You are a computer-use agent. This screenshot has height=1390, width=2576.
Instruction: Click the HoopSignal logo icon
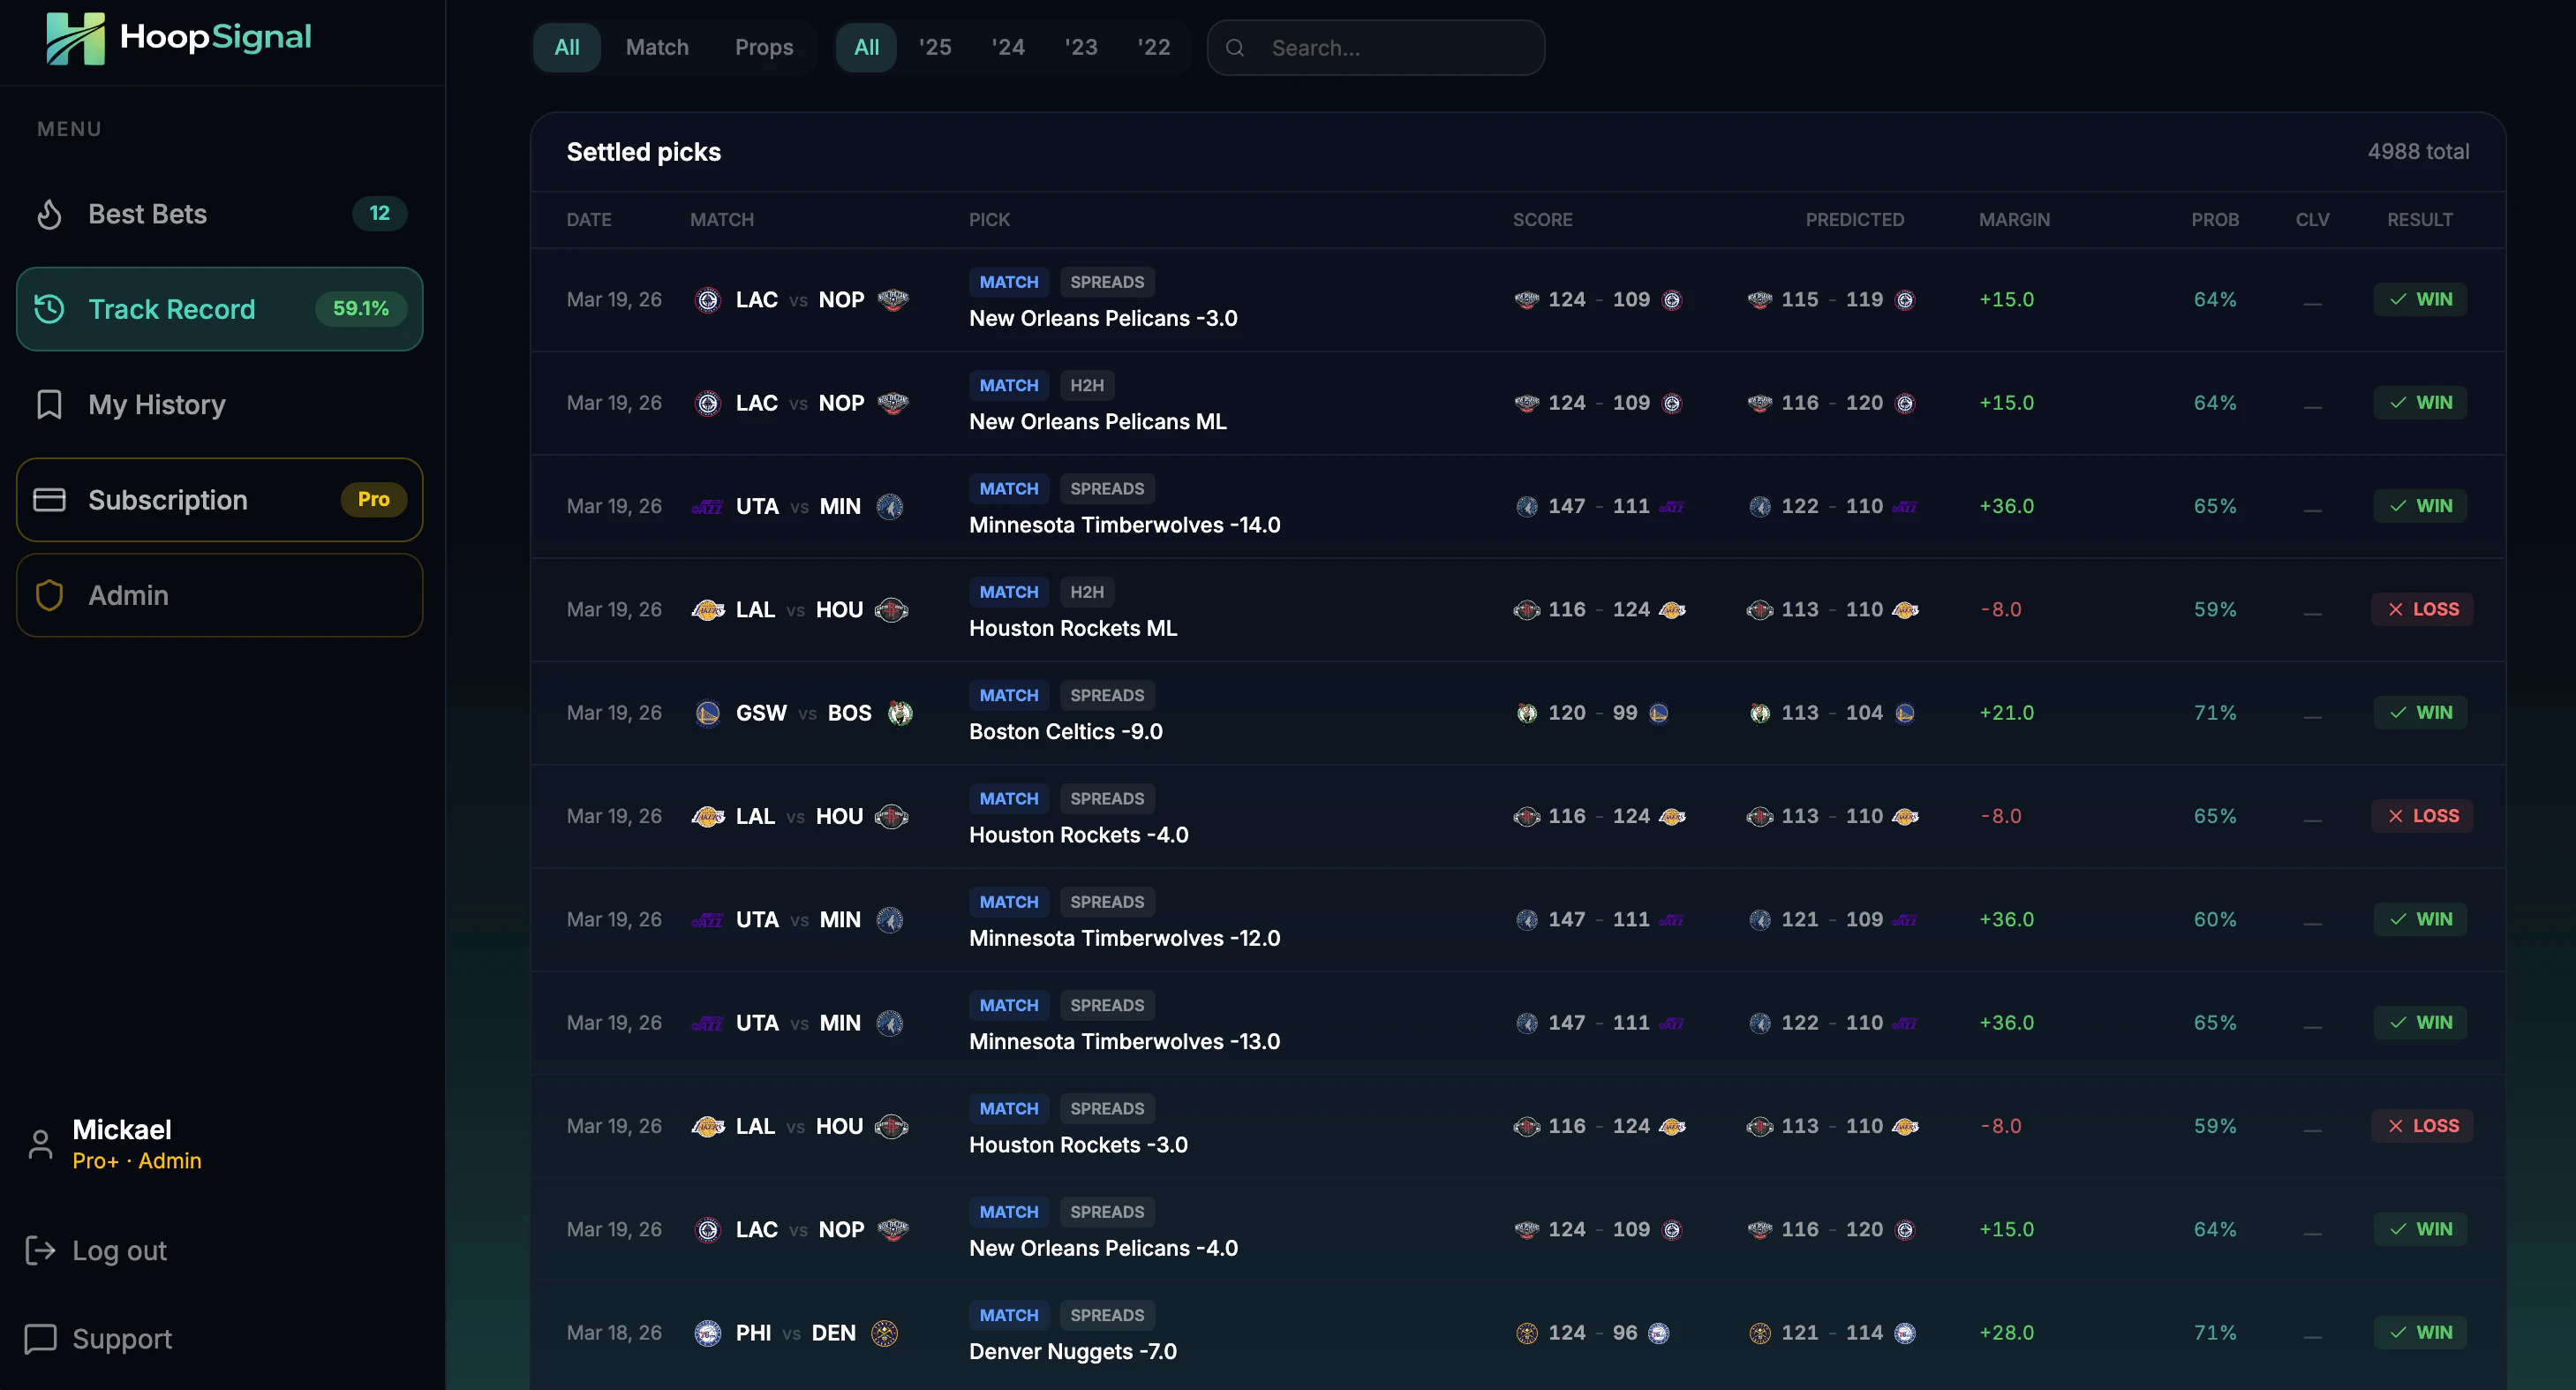pyautogui.click(x=75, y=38)
